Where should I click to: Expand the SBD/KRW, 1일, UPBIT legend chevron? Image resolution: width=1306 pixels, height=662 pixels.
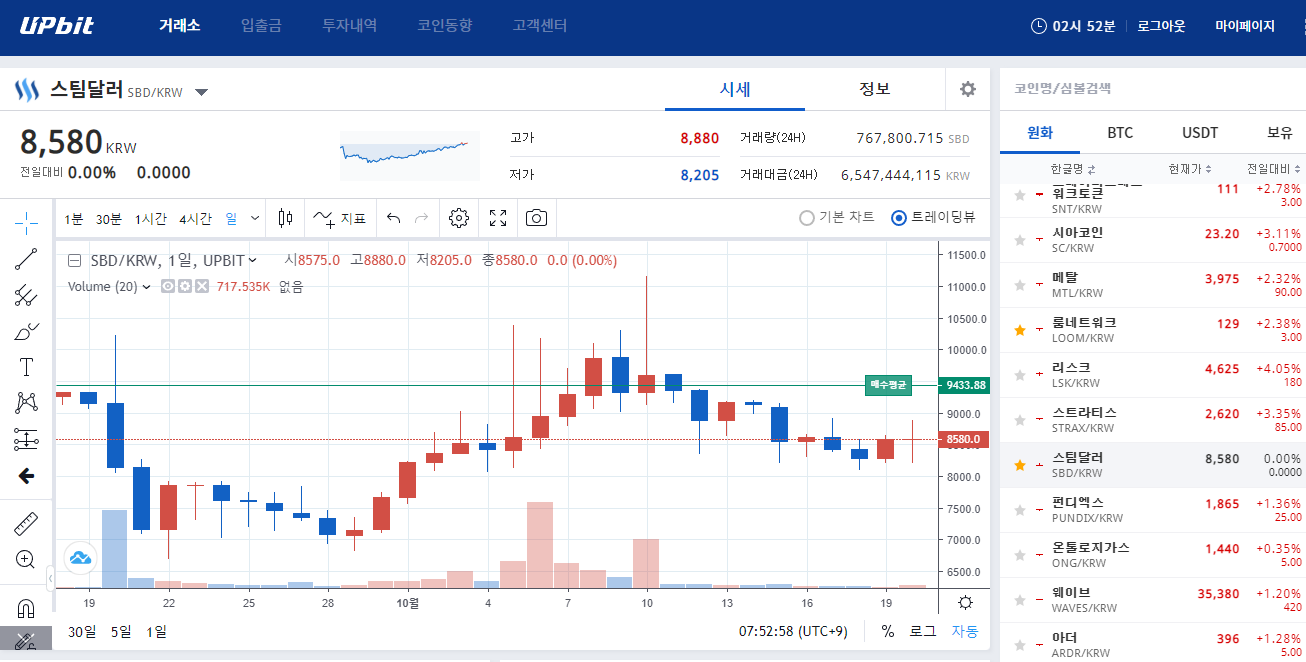(252, 260)
